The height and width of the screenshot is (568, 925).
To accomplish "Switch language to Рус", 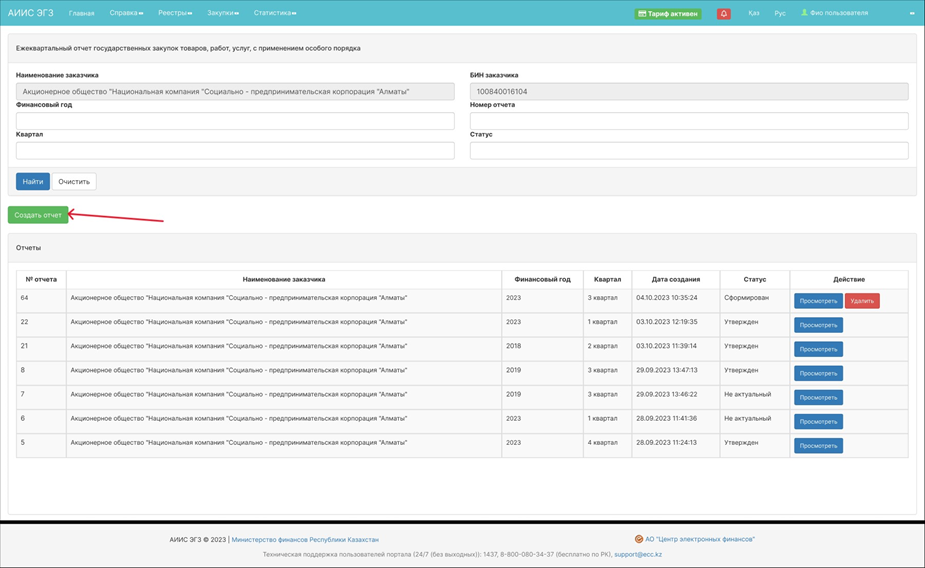I will [x=780, y=13].
